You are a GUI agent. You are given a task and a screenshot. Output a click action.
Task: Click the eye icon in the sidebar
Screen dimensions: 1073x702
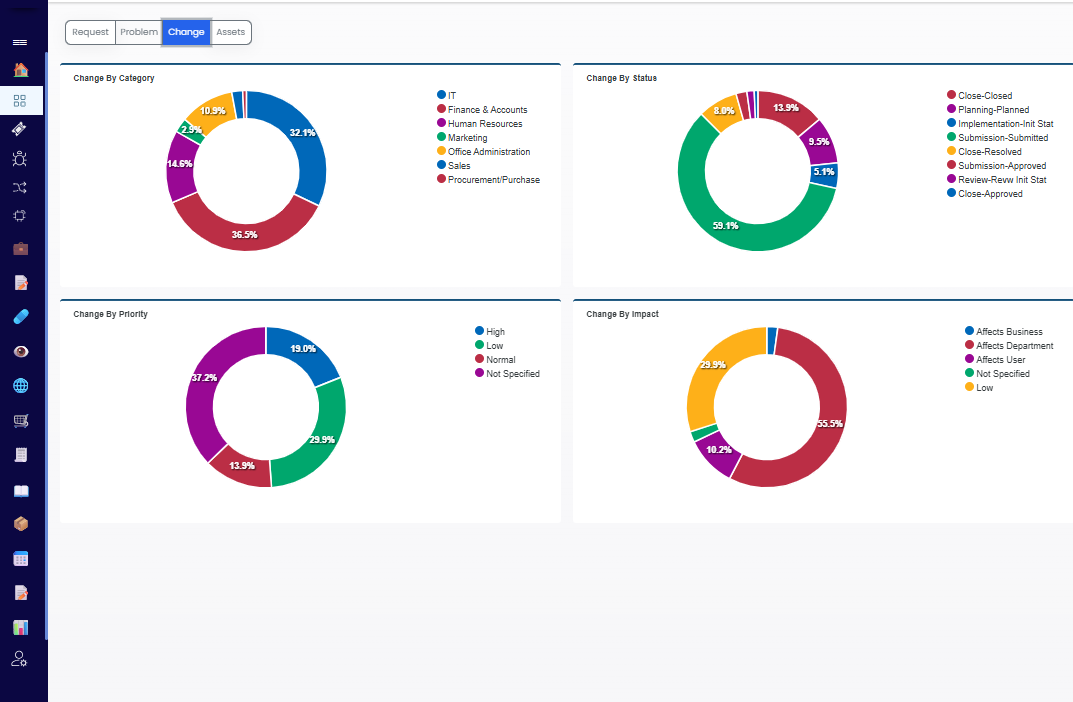(21, 352)
